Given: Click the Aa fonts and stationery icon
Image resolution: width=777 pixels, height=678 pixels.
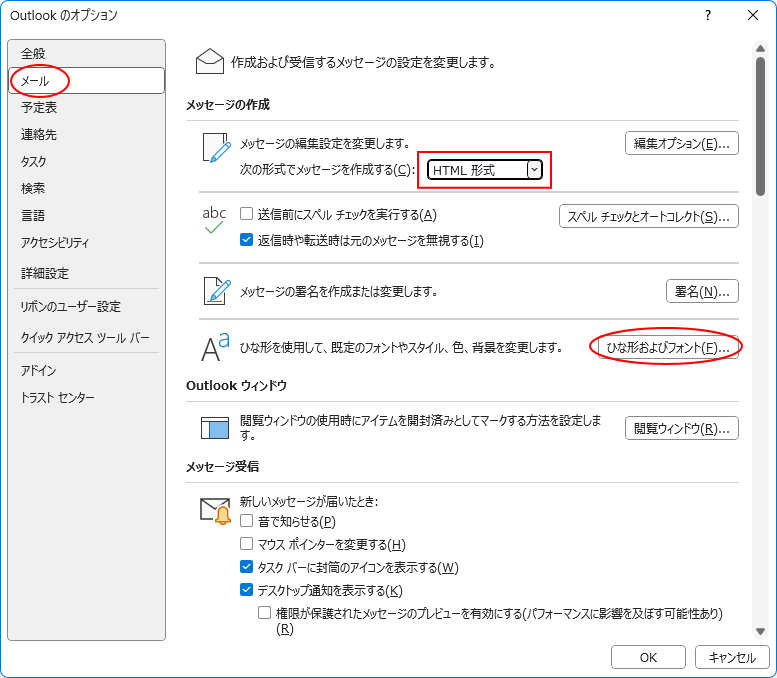Looking at the screenshot, I should 215,347.
